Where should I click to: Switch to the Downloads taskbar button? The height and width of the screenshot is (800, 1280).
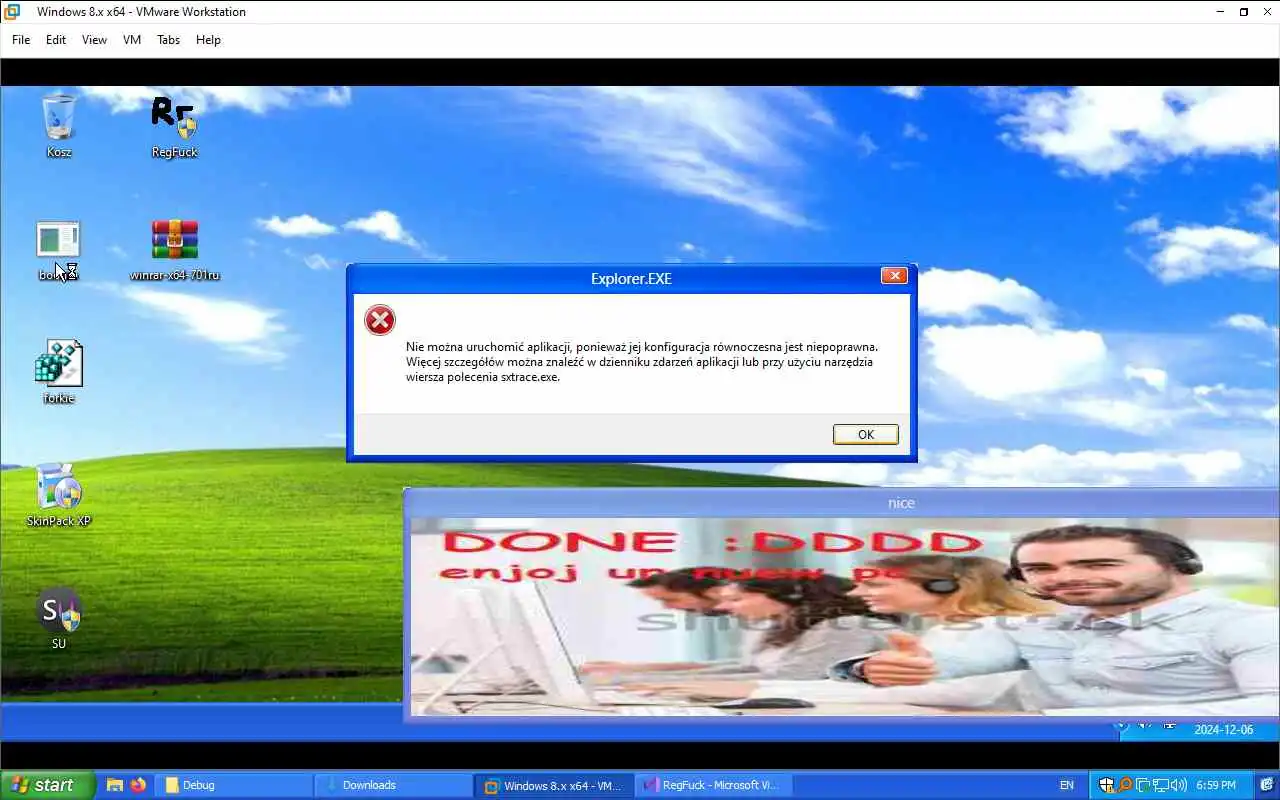tap(394, 785)
